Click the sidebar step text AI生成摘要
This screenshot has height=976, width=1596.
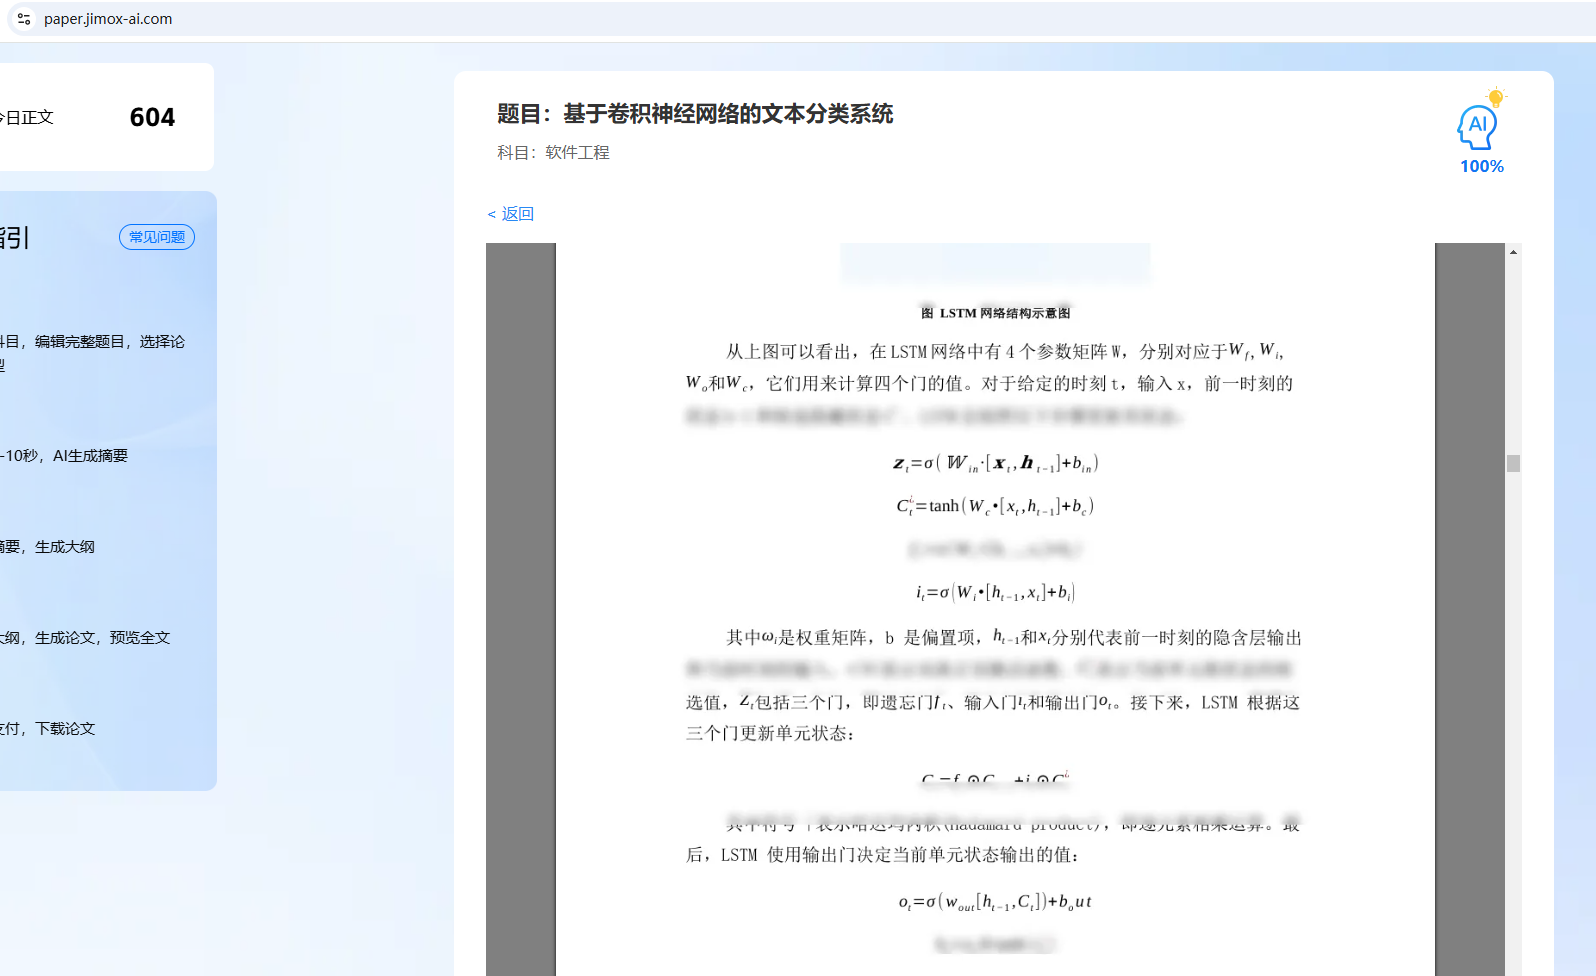click(90, 456)
